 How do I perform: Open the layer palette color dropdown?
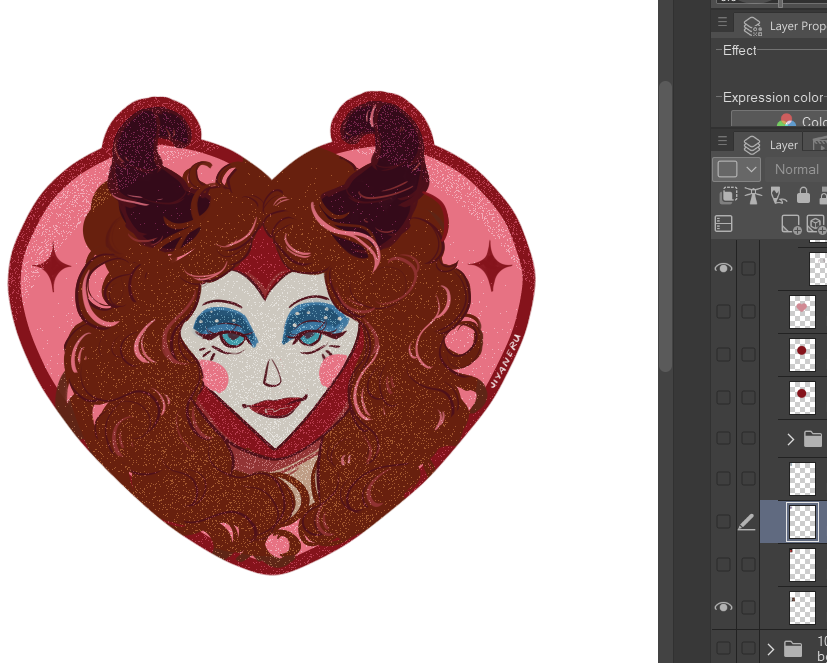pos(737,169)
